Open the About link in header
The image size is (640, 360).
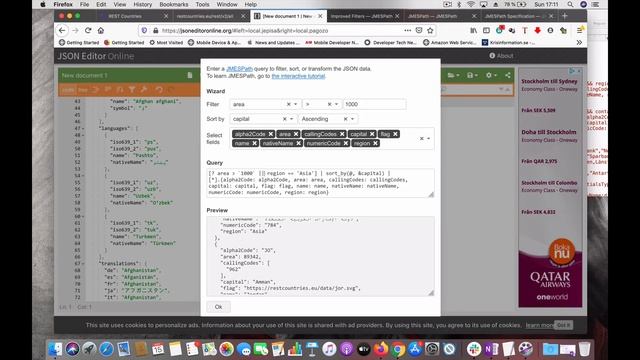501,56
